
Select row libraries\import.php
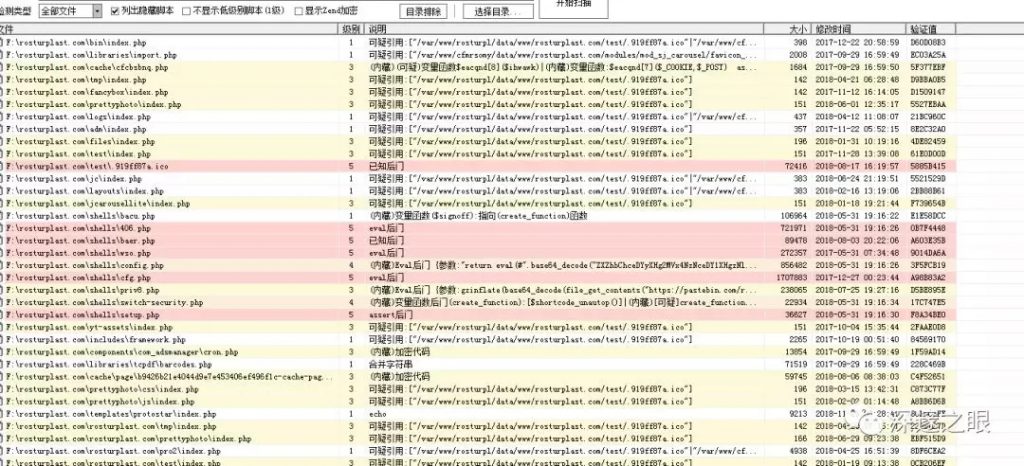coord(478,55)
